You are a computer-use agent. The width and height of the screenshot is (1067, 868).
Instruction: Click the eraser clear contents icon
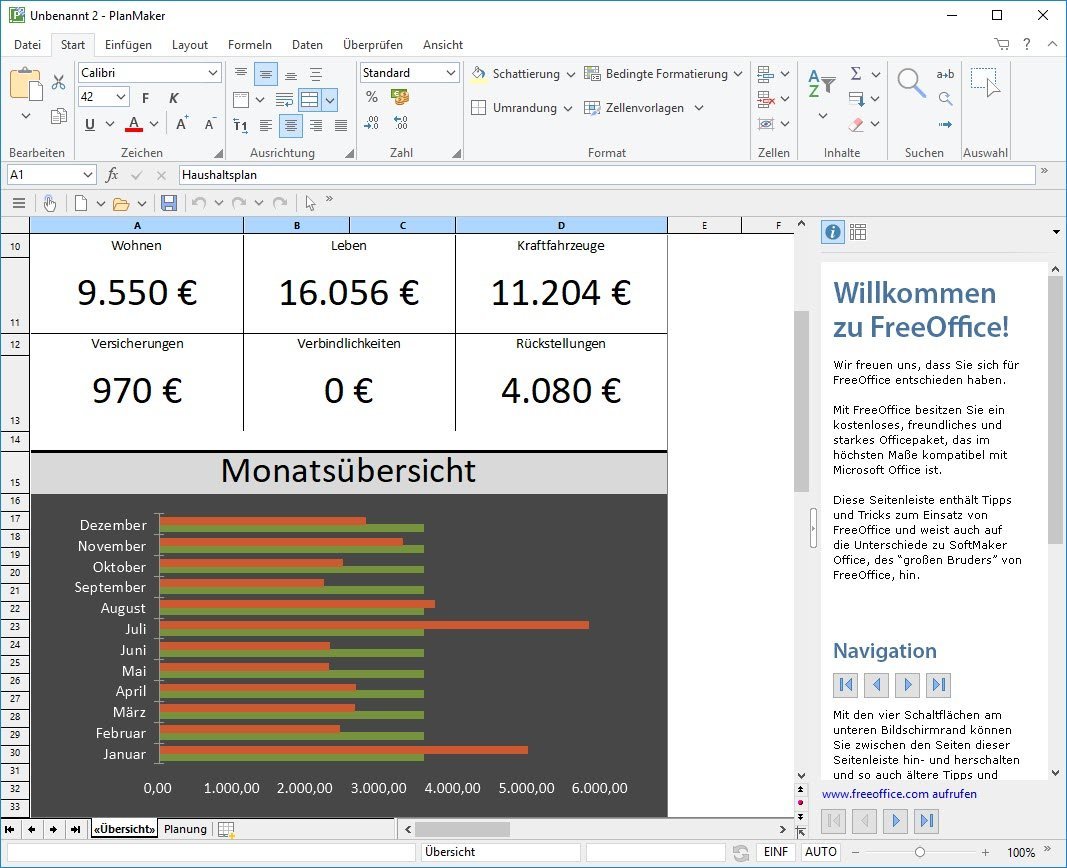click(856, 125)
